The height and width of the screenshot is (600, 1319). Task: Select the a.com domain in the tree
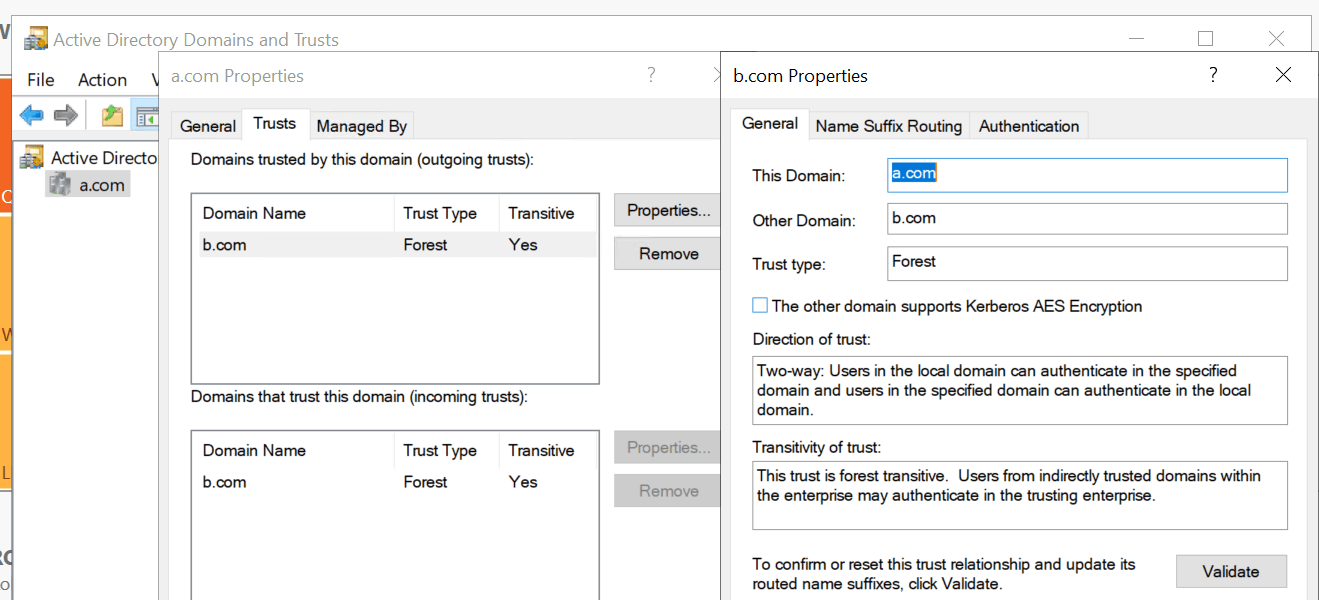click(89, 185)
